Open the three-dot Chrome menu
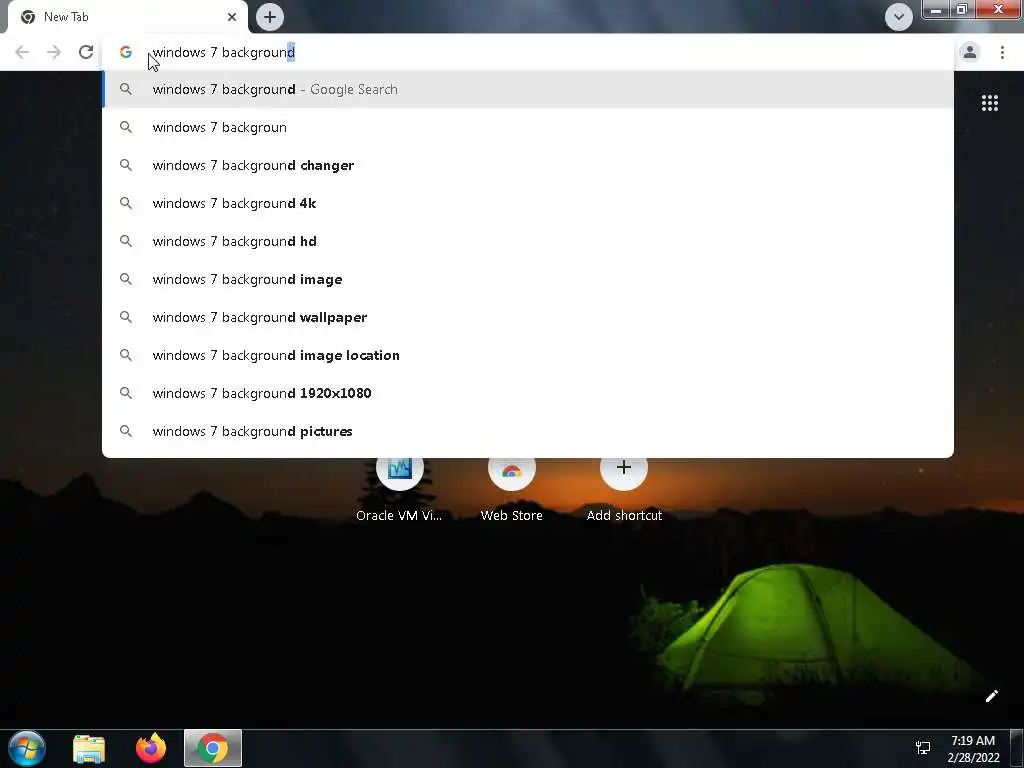 [x=1002, y=52]
